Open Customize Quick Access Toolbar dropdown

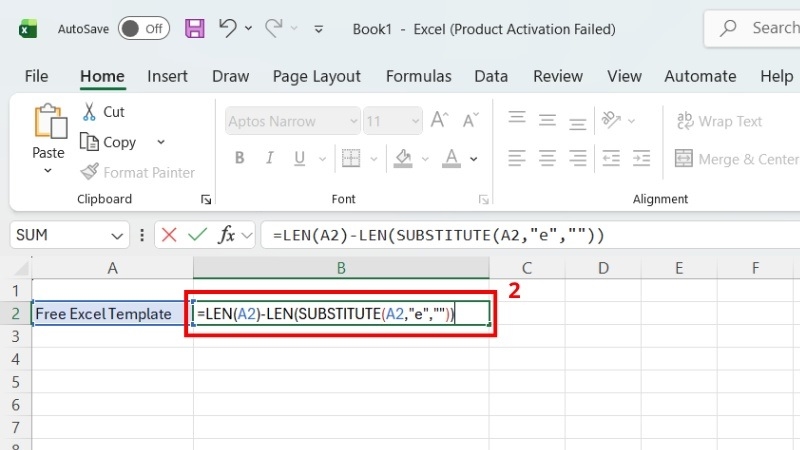tap(319, 29)
